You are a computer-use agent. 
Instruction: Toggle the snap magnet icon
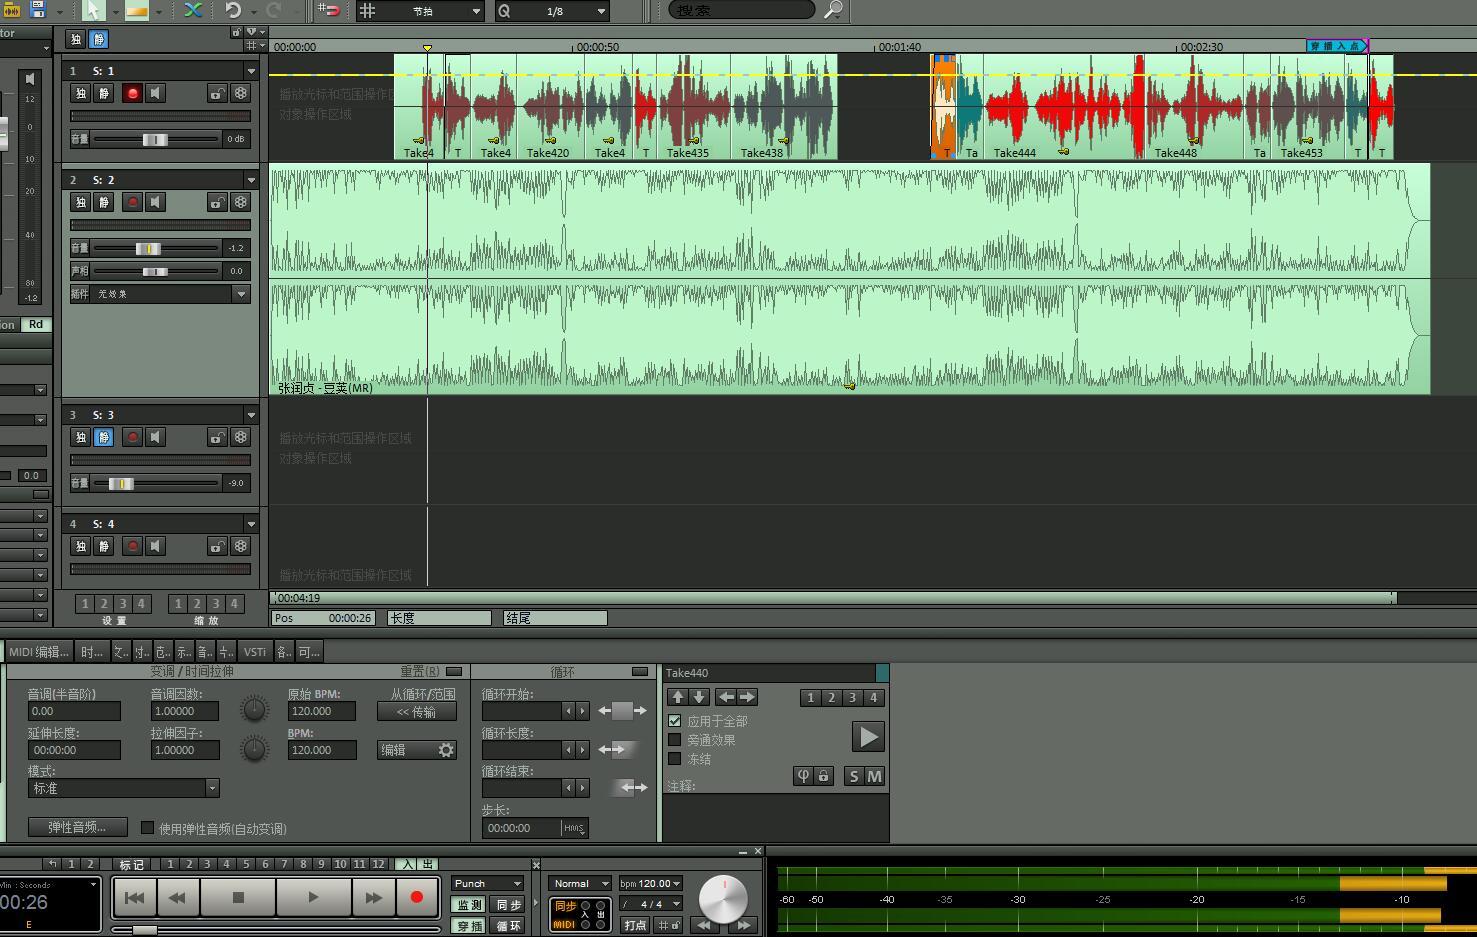pos(329,11)
